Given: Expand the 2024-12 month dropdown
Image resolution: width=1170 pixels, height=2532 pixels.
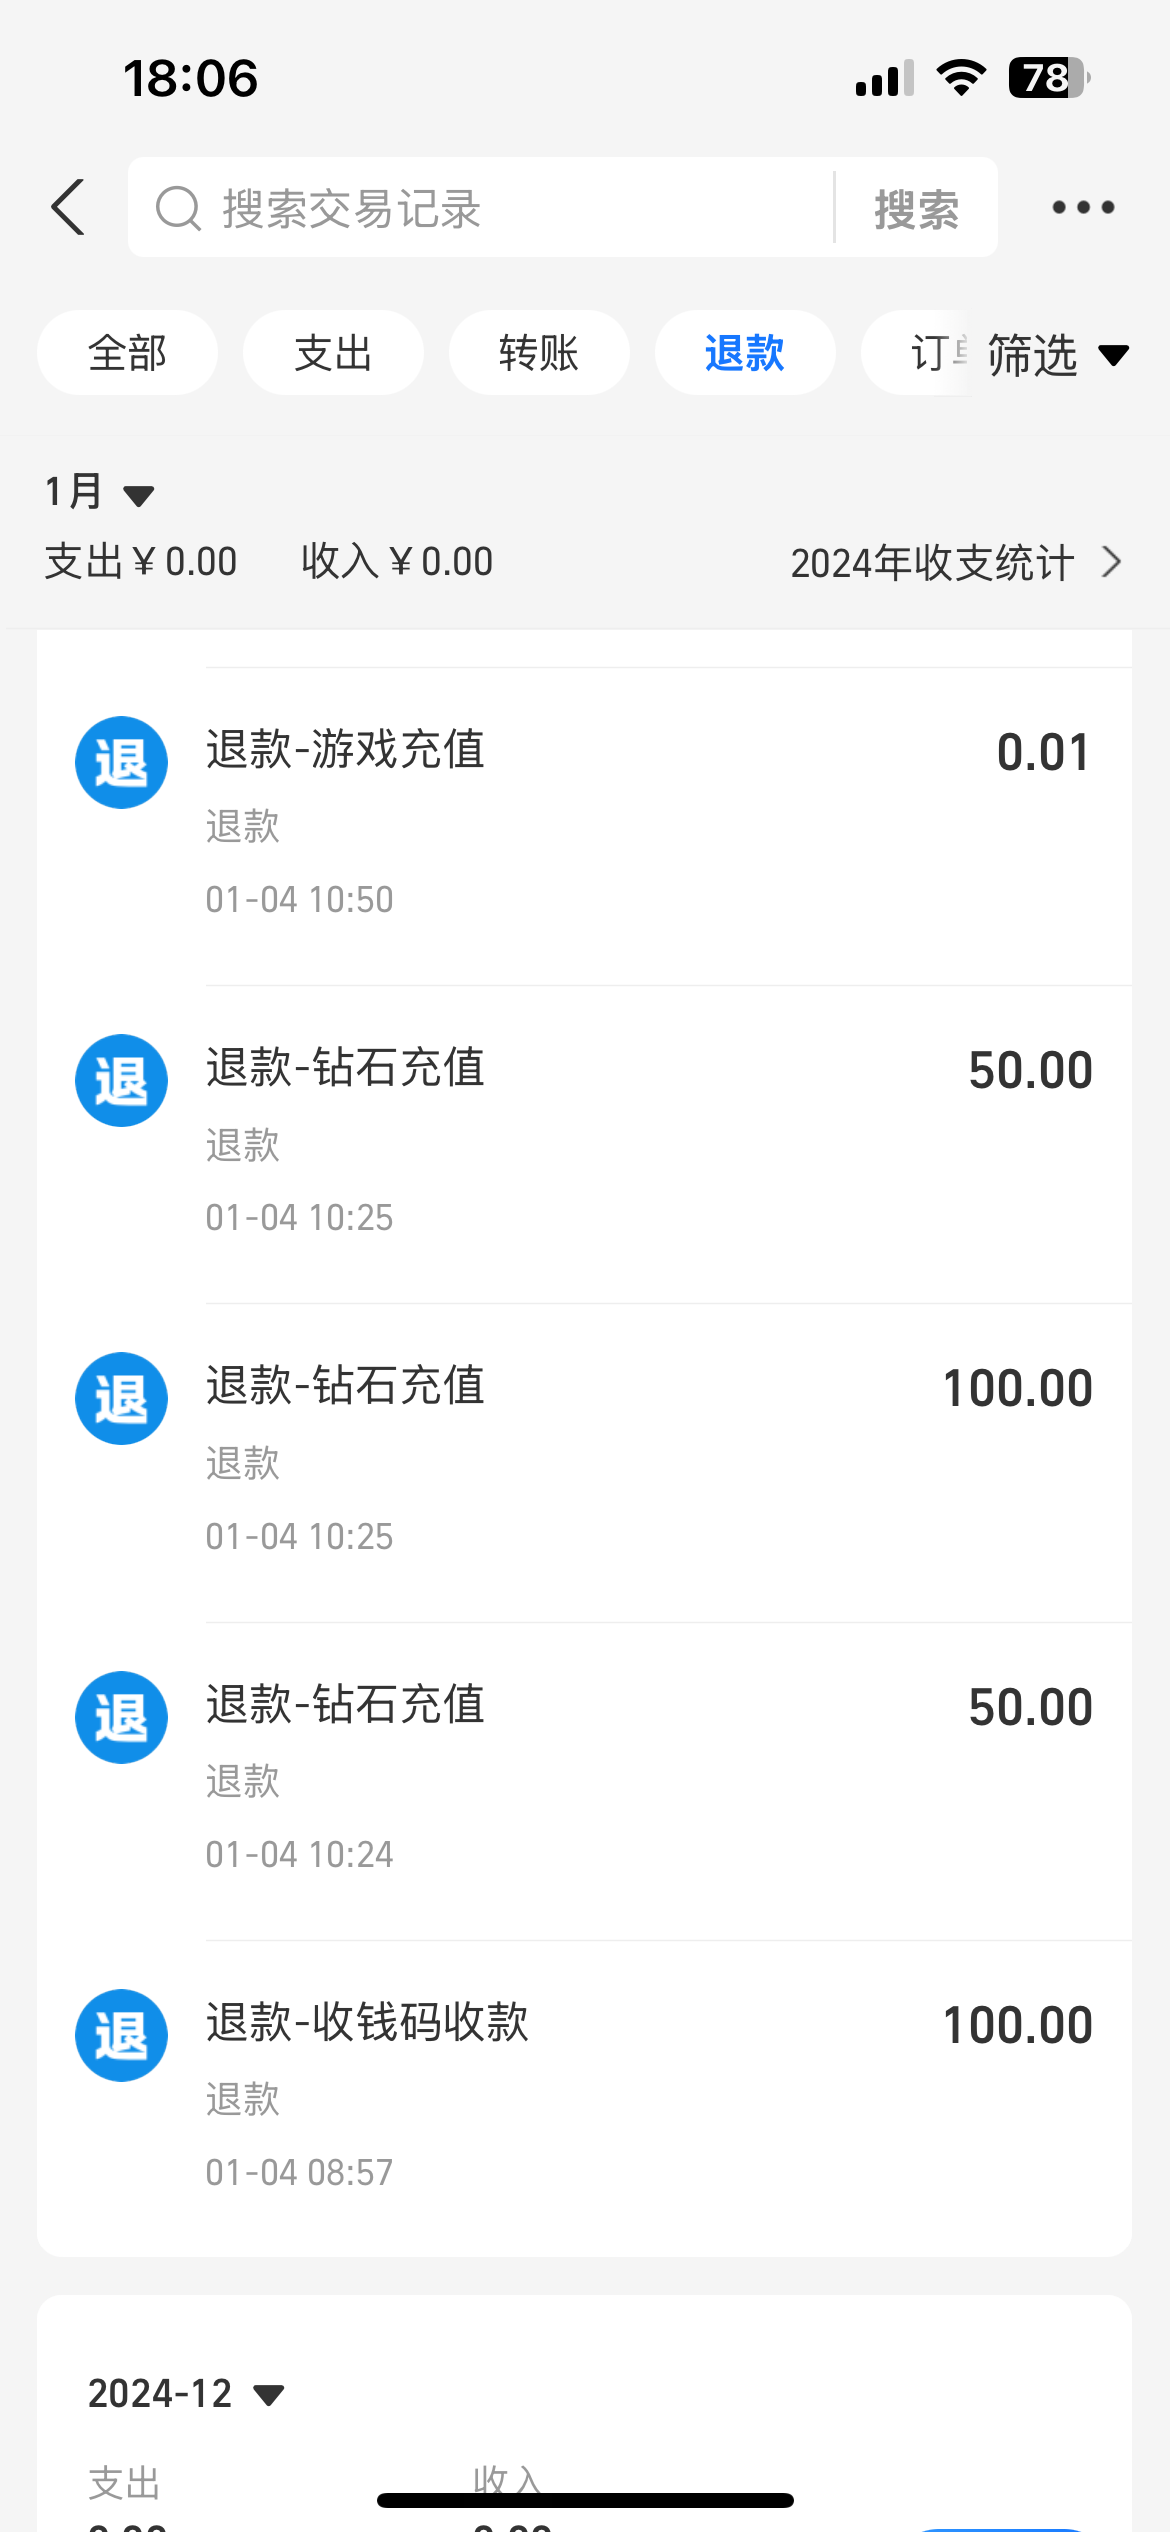Looking at the screenshot, I should 186,2394.
